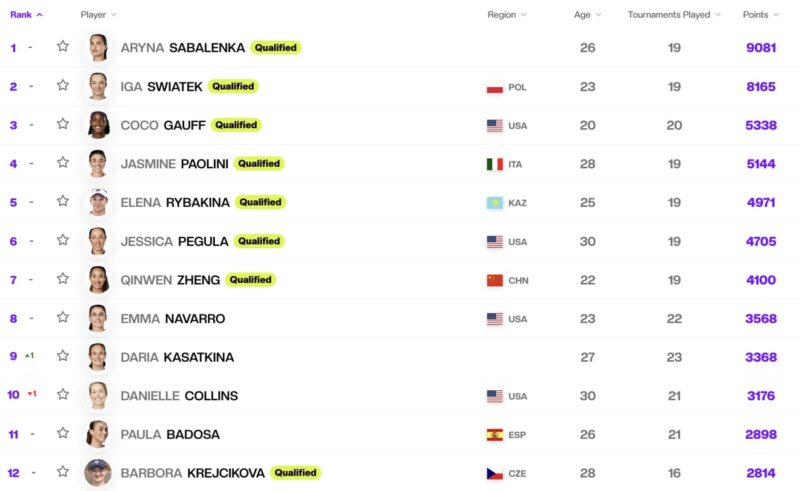Viewport: 800px width, 491px height.
Task: Click the Poland flag icon
Action: click(494, 87)
